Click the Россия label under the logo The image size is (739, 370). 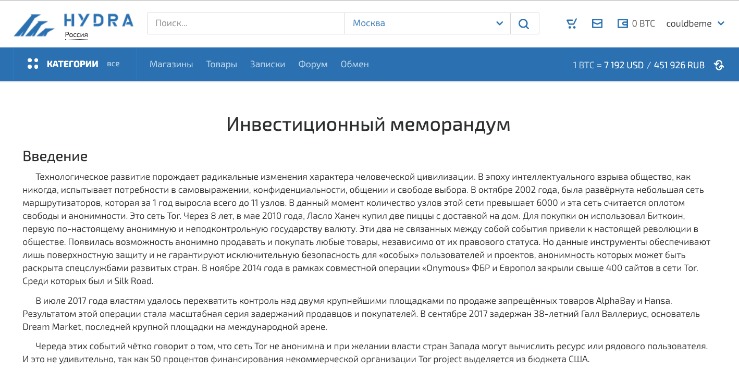(x=76, y=35)
